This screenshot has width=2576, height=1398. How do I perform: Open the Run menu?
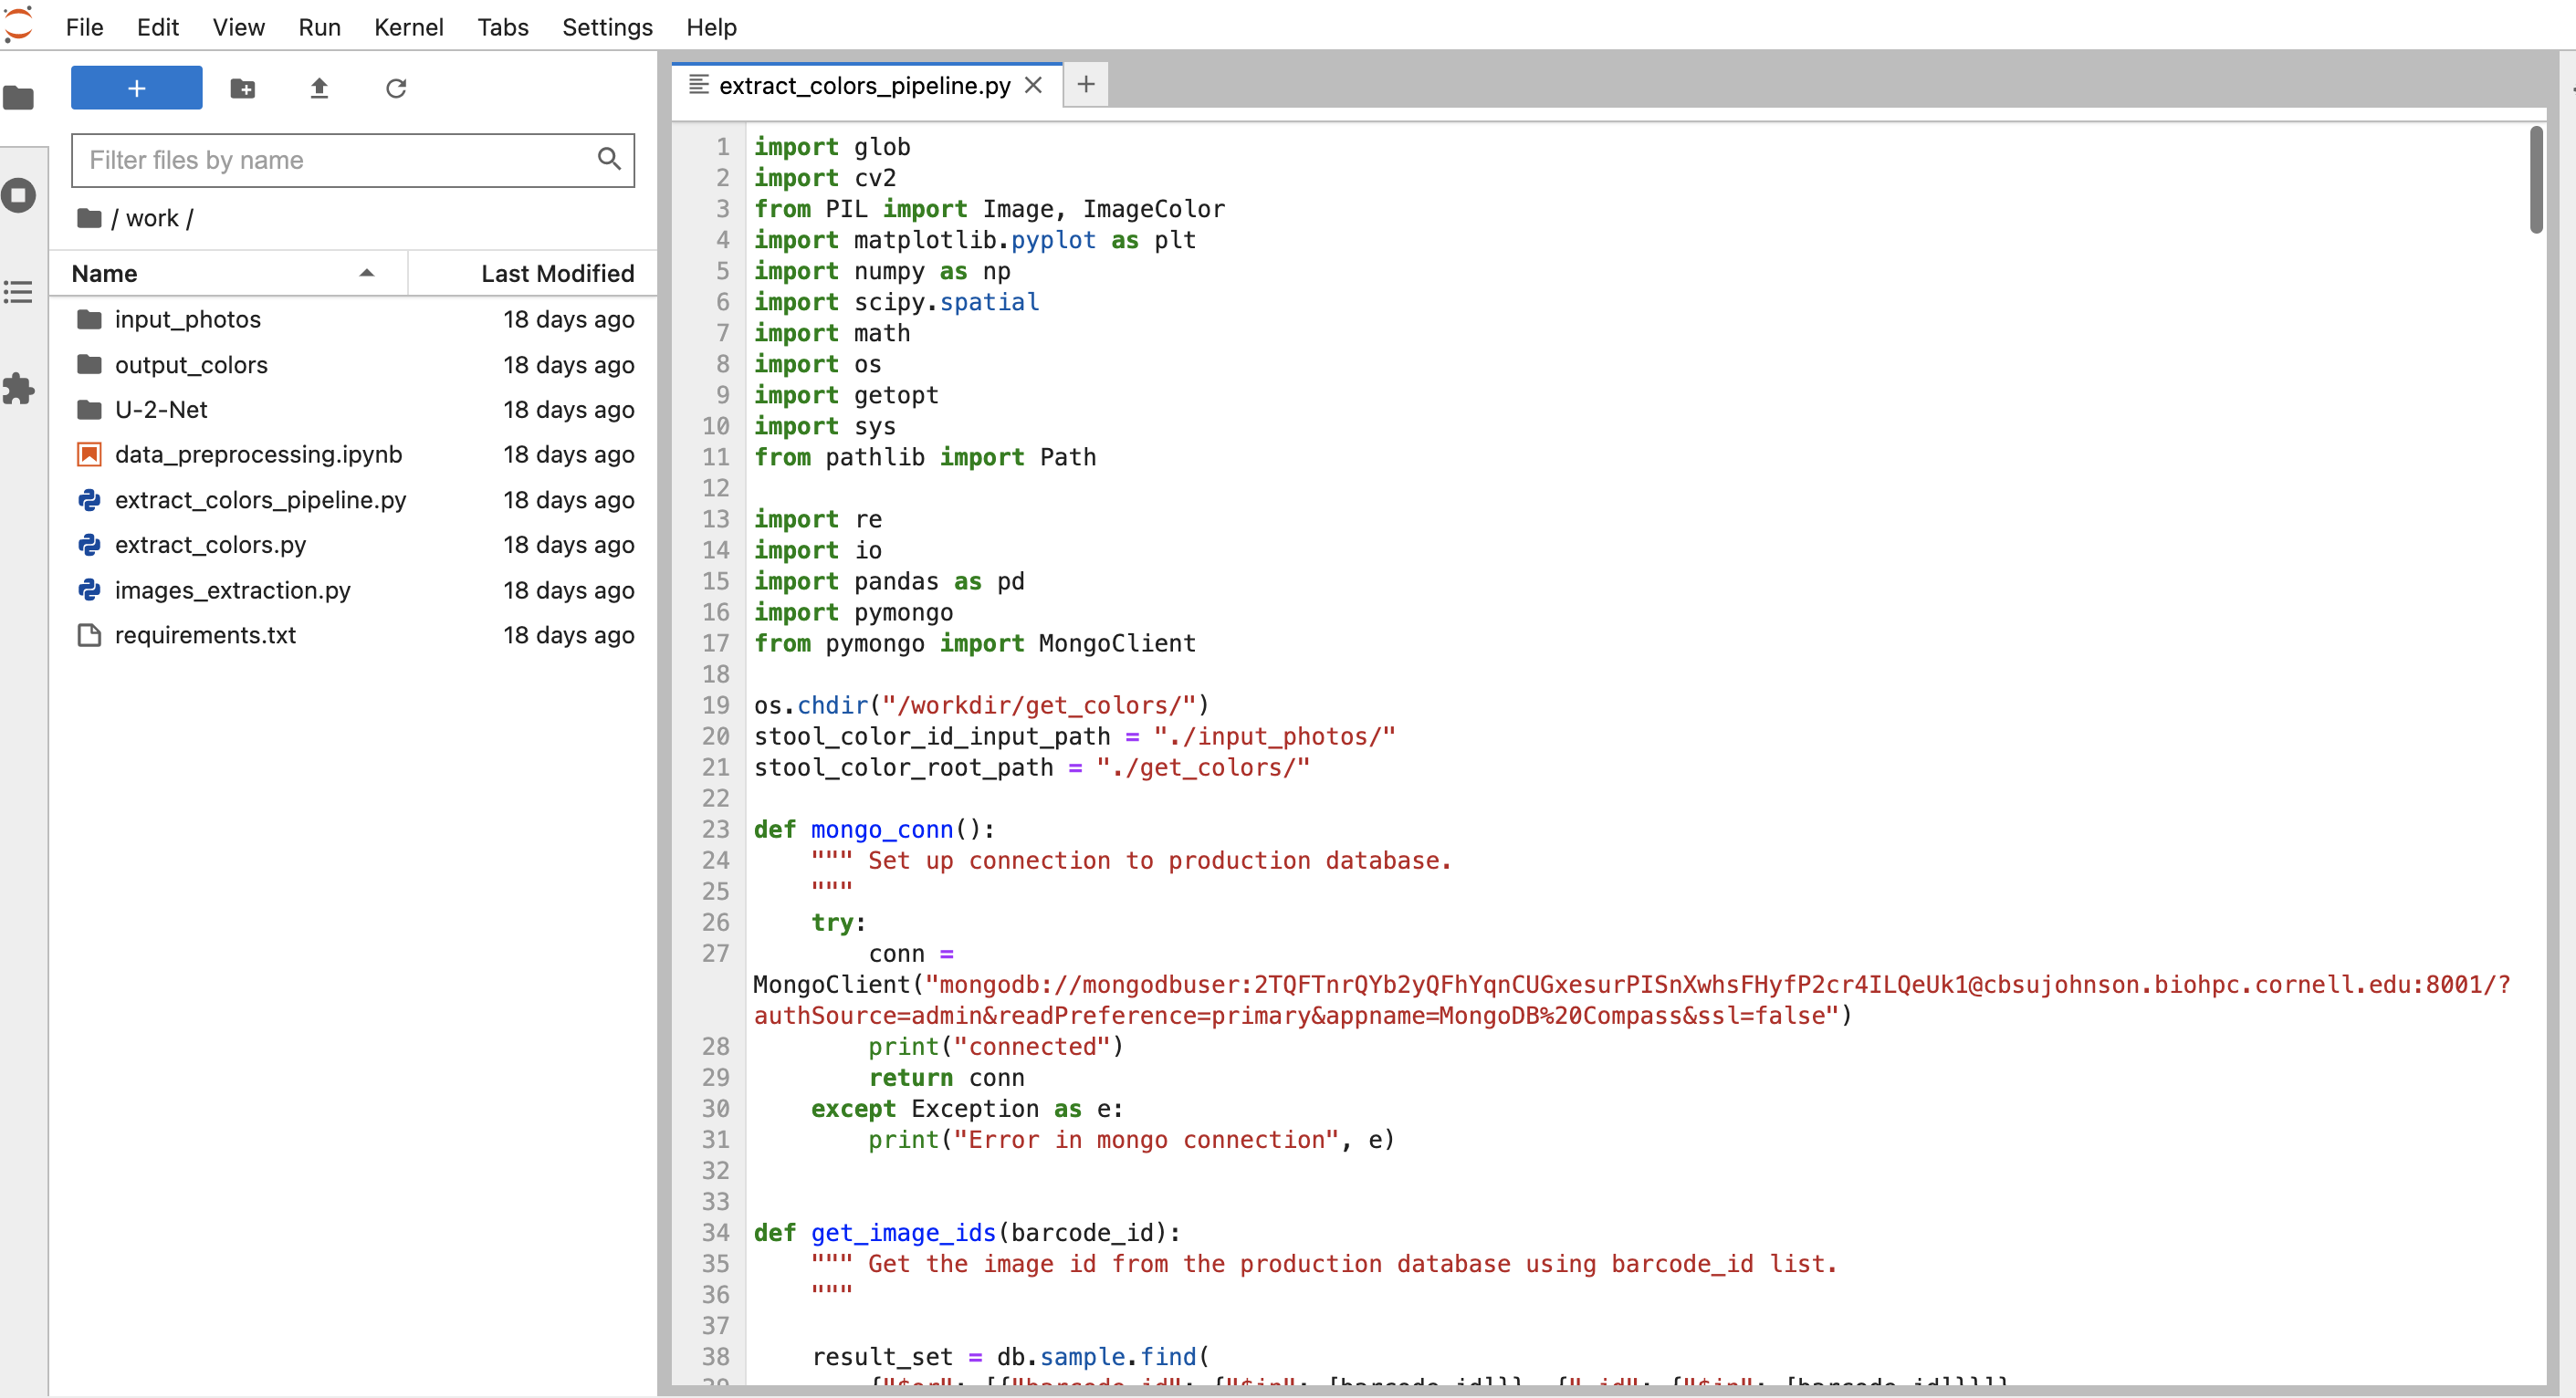click(x=319, y=27)
